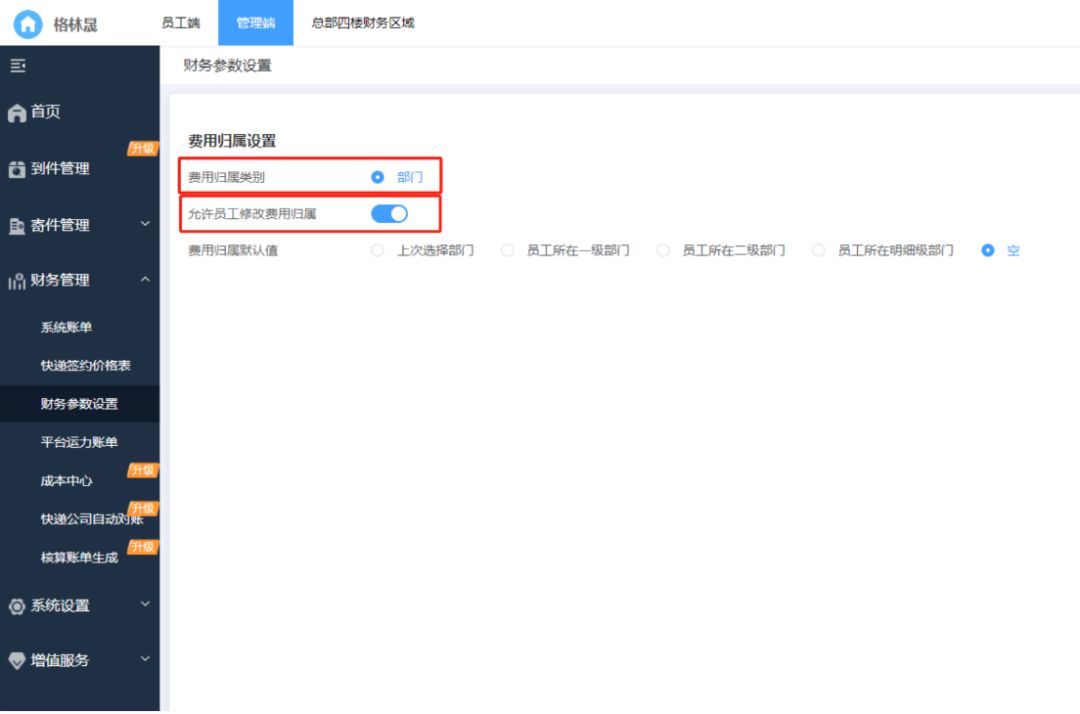1080x714 pixels.
Task: Switch to the 员工端 tab
Action: (181, 23)
